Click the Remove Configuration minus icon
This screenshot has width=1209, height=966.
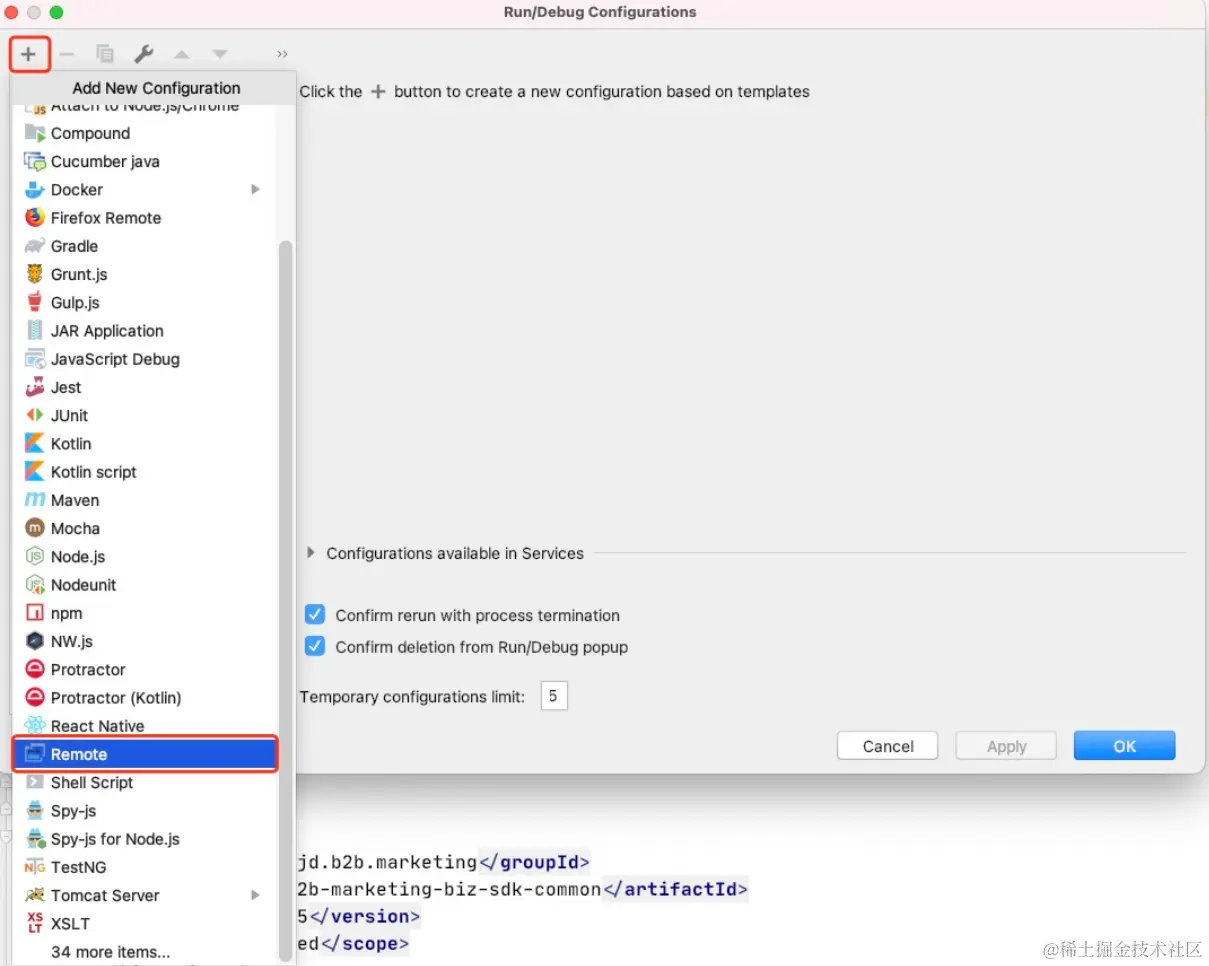pyautogui.click(x=67, y=54)
